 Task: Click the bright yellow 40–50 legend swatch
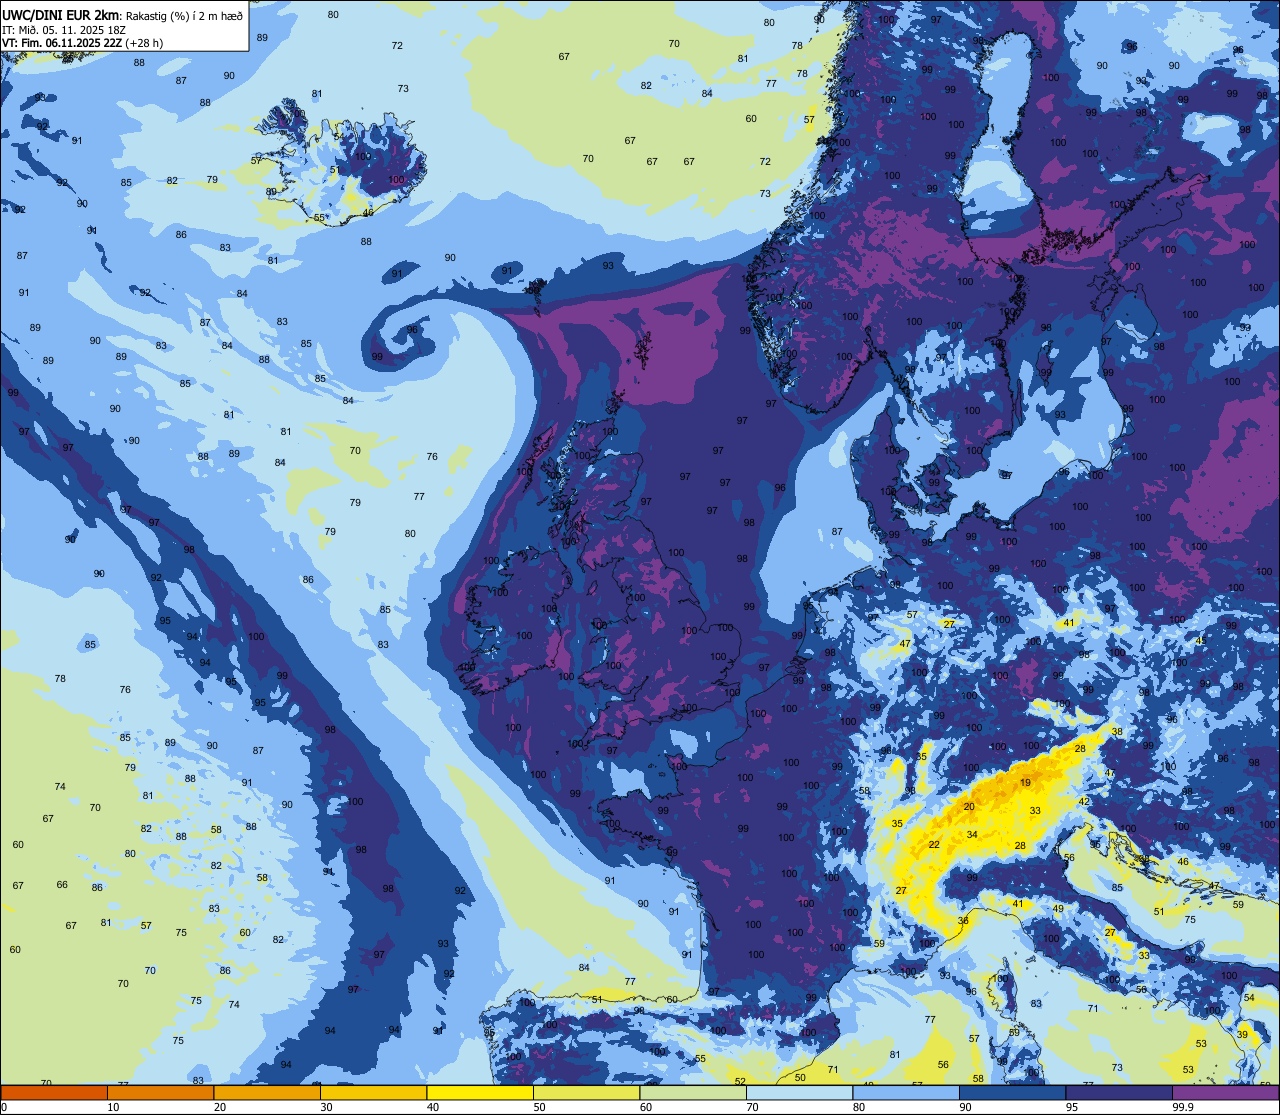pyautogui.click(x=480, y=1092)
